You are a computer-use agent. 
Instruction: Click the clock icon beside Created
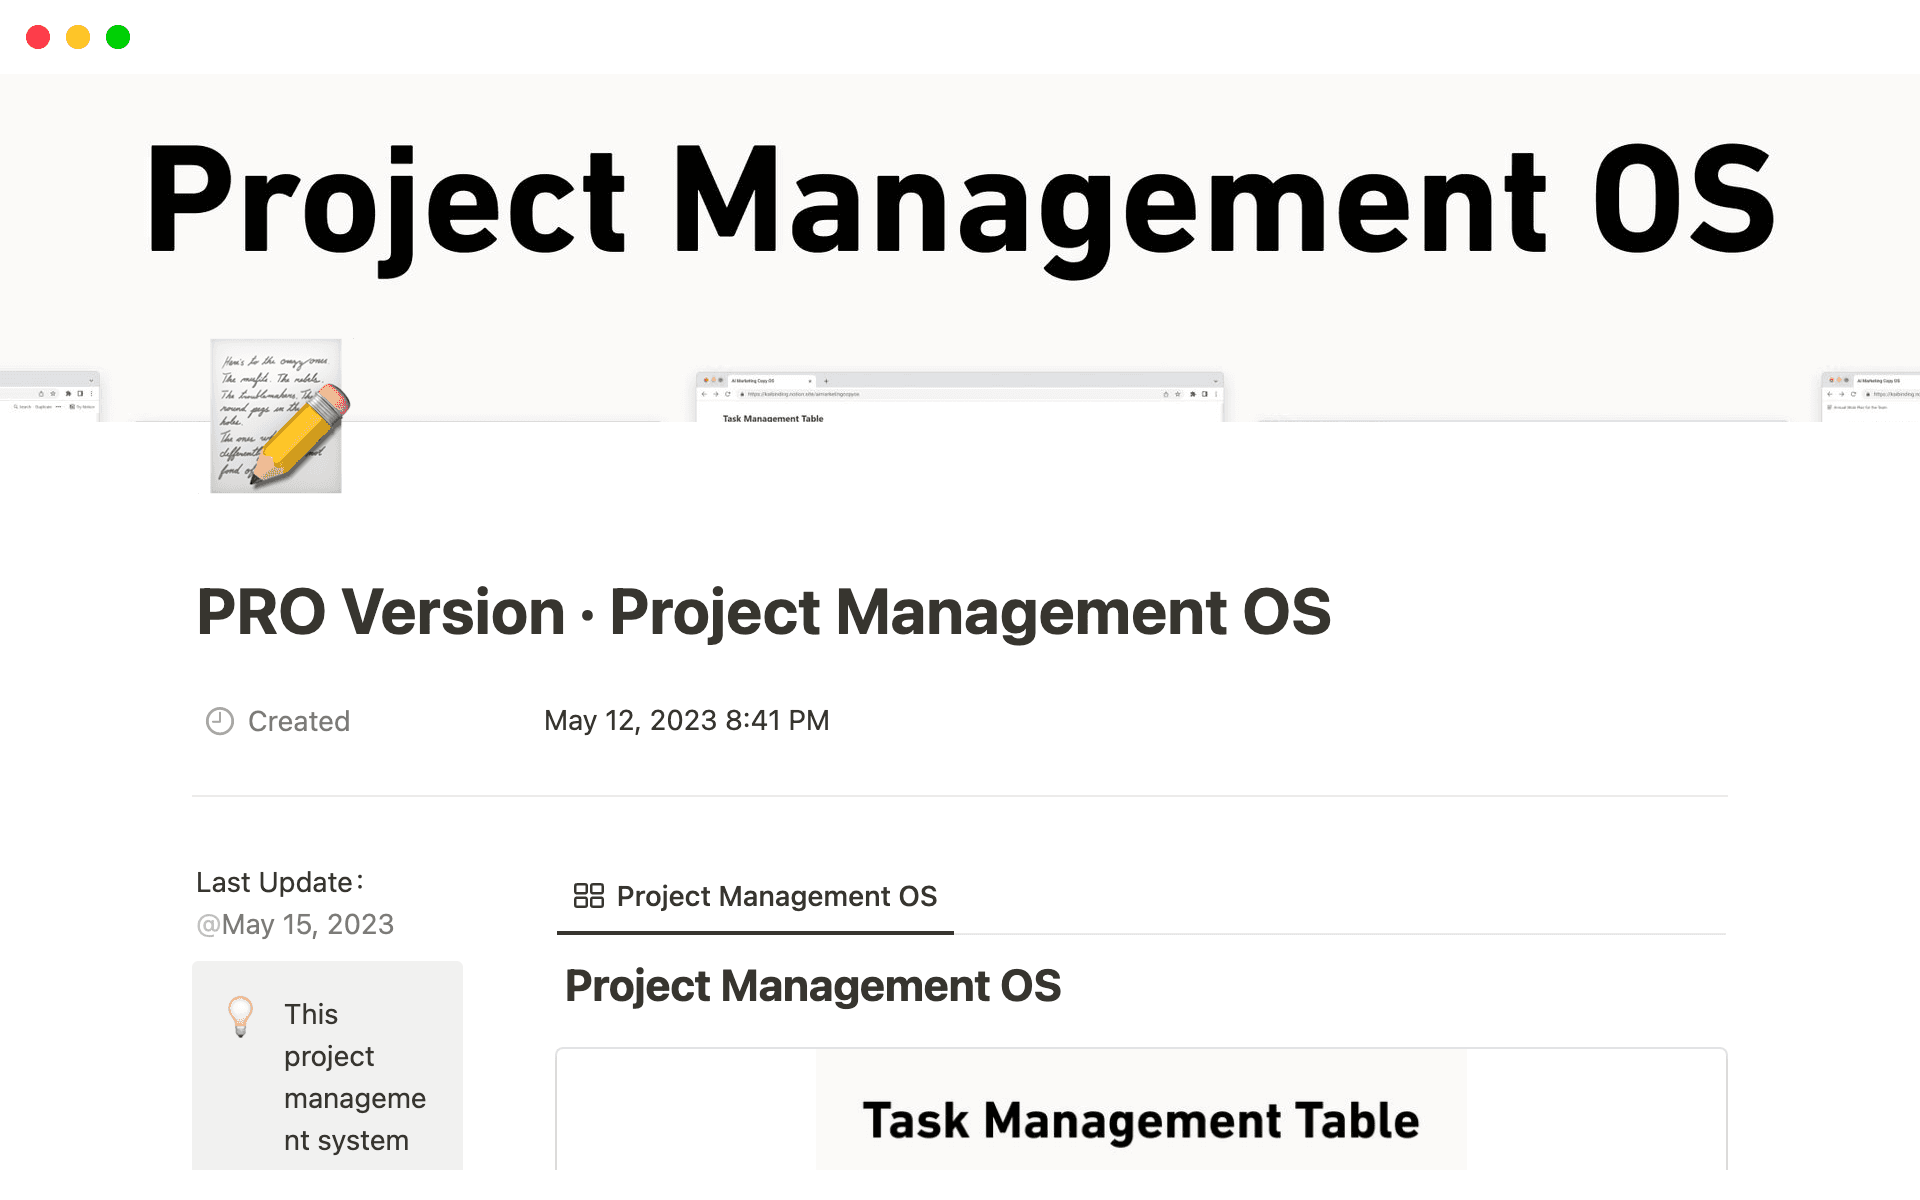(220, 721)
